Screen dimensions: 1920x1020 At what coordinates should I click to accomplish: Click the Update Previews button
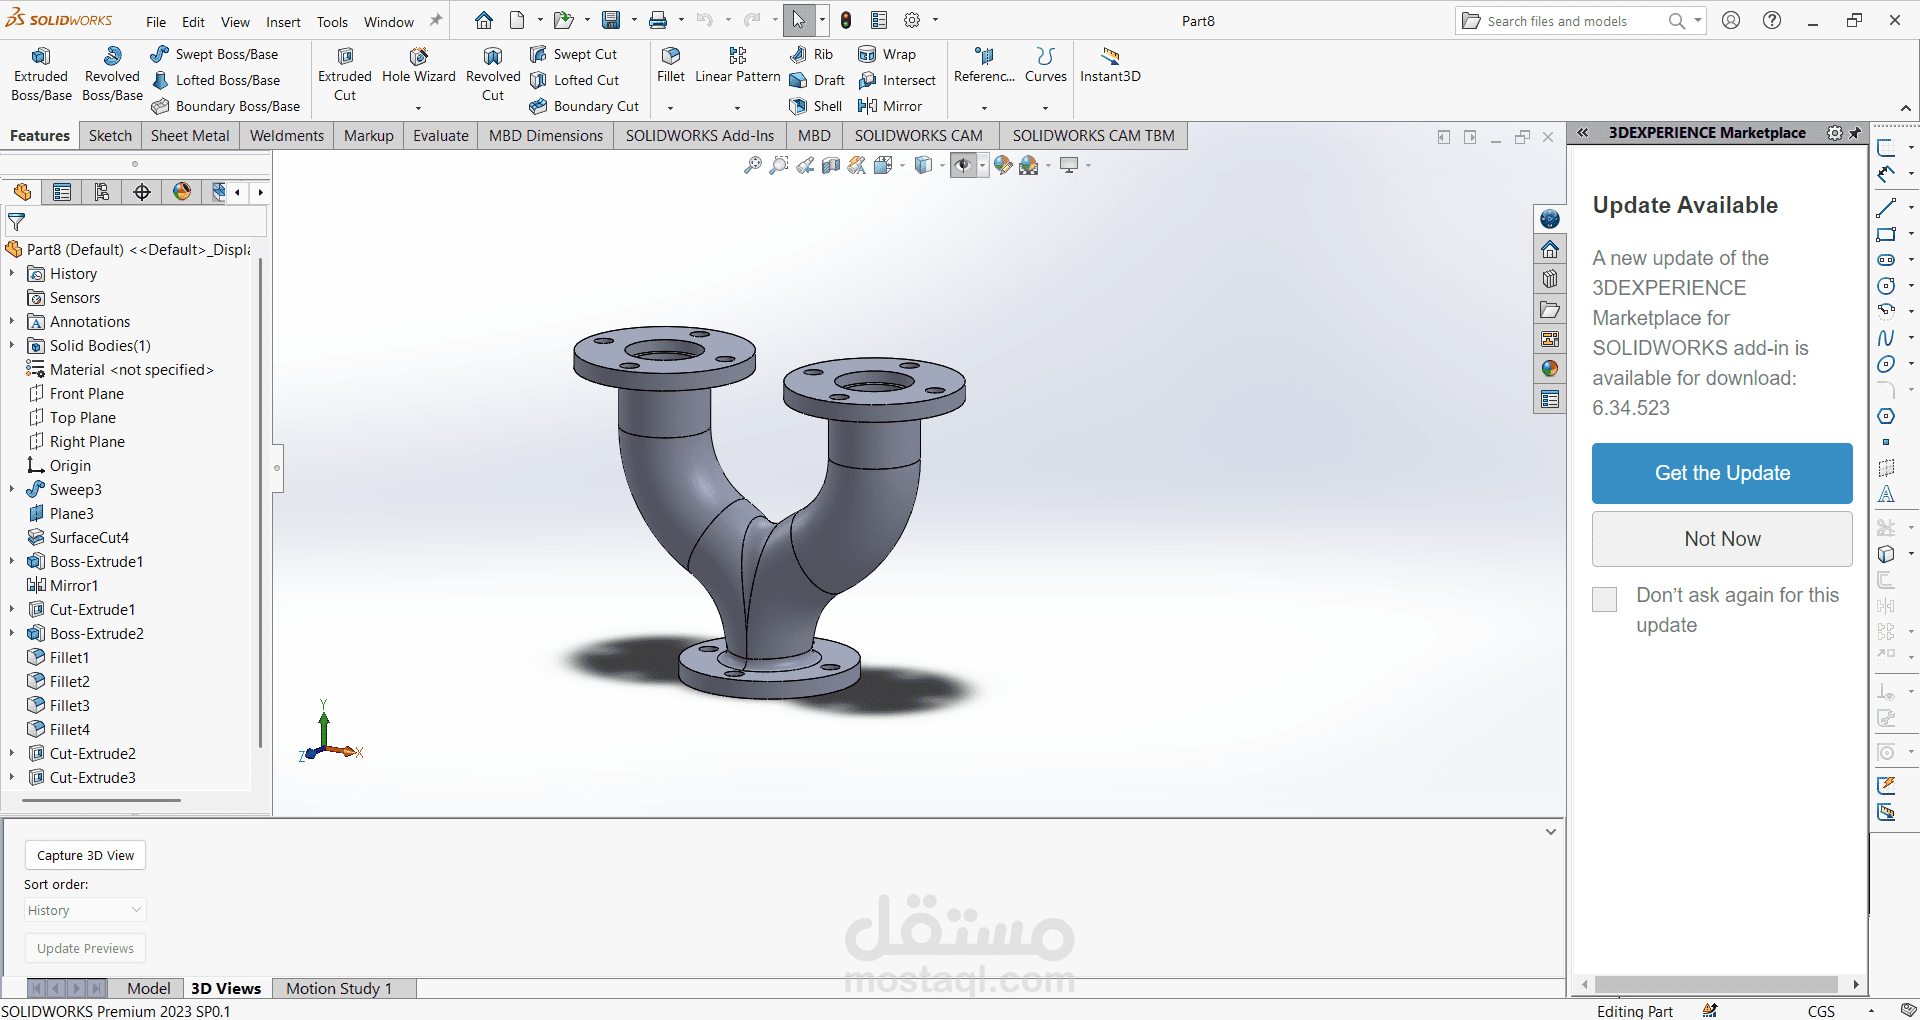[85, 948]
